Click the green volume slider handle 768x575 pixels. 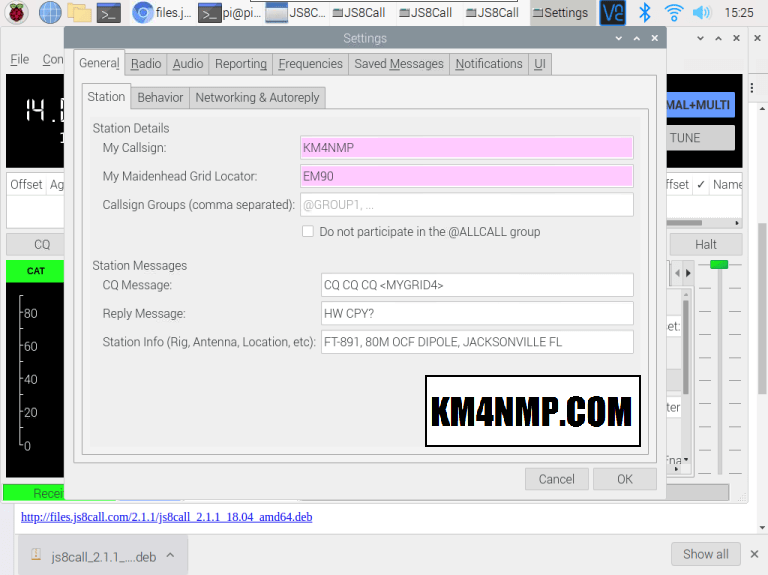pyautogui.click(x=718, y=264)
